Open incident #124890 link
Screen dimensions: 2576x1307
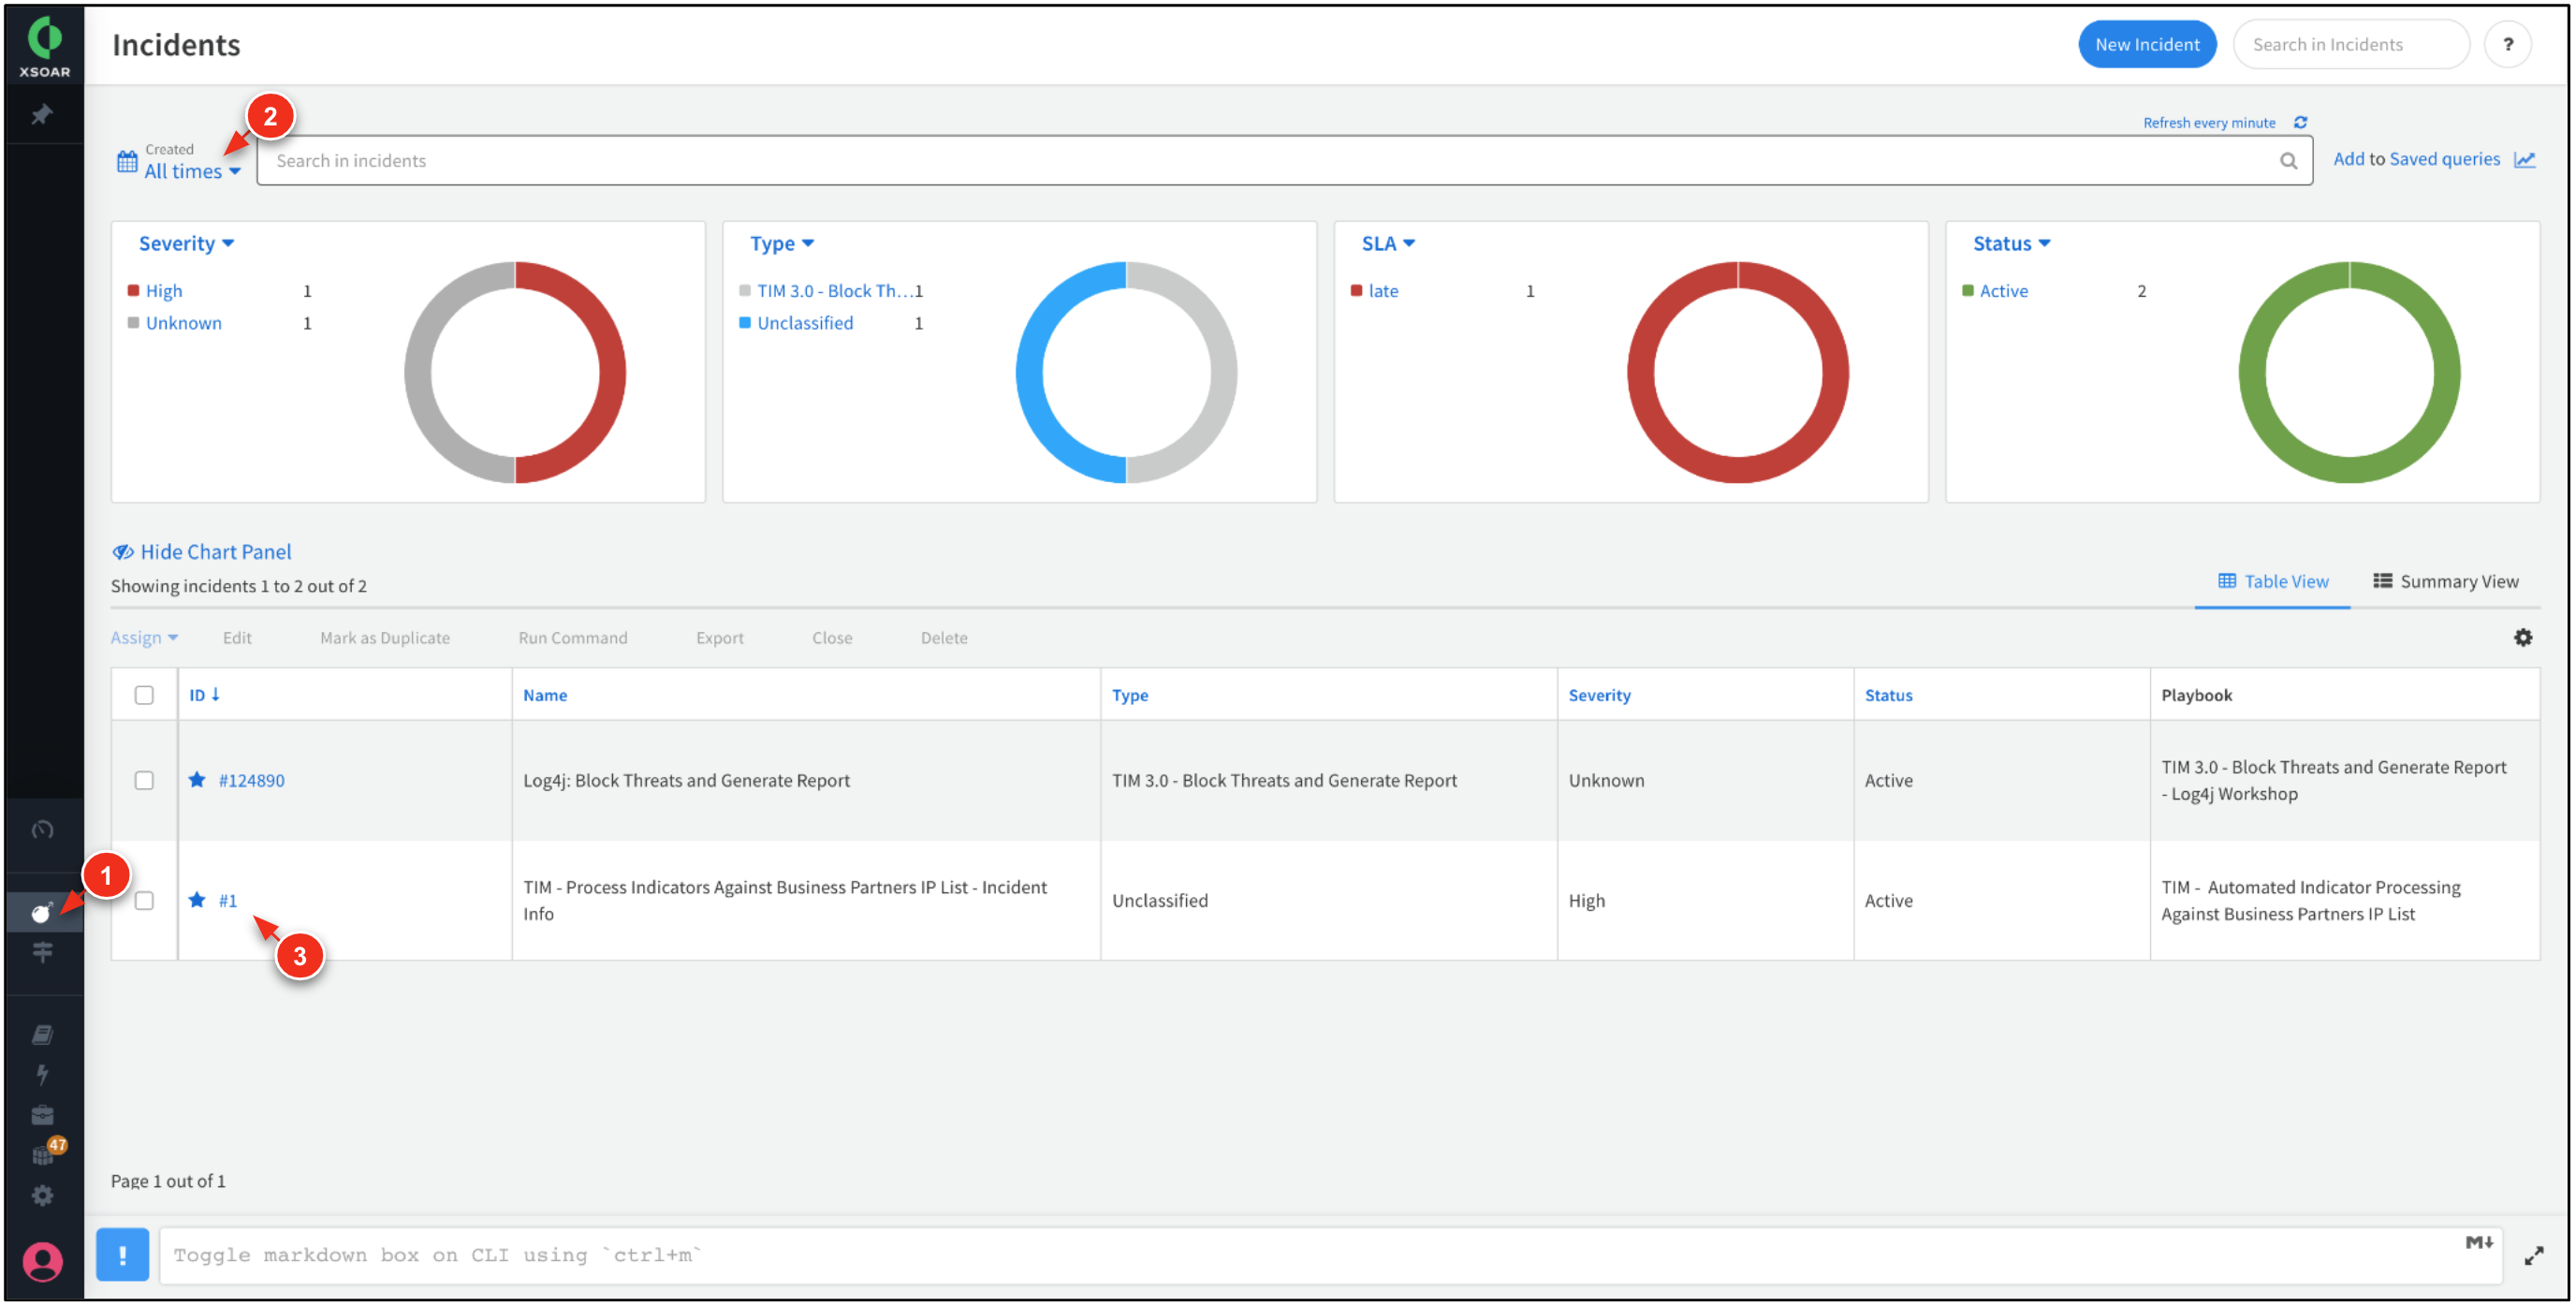click(251, 780)
